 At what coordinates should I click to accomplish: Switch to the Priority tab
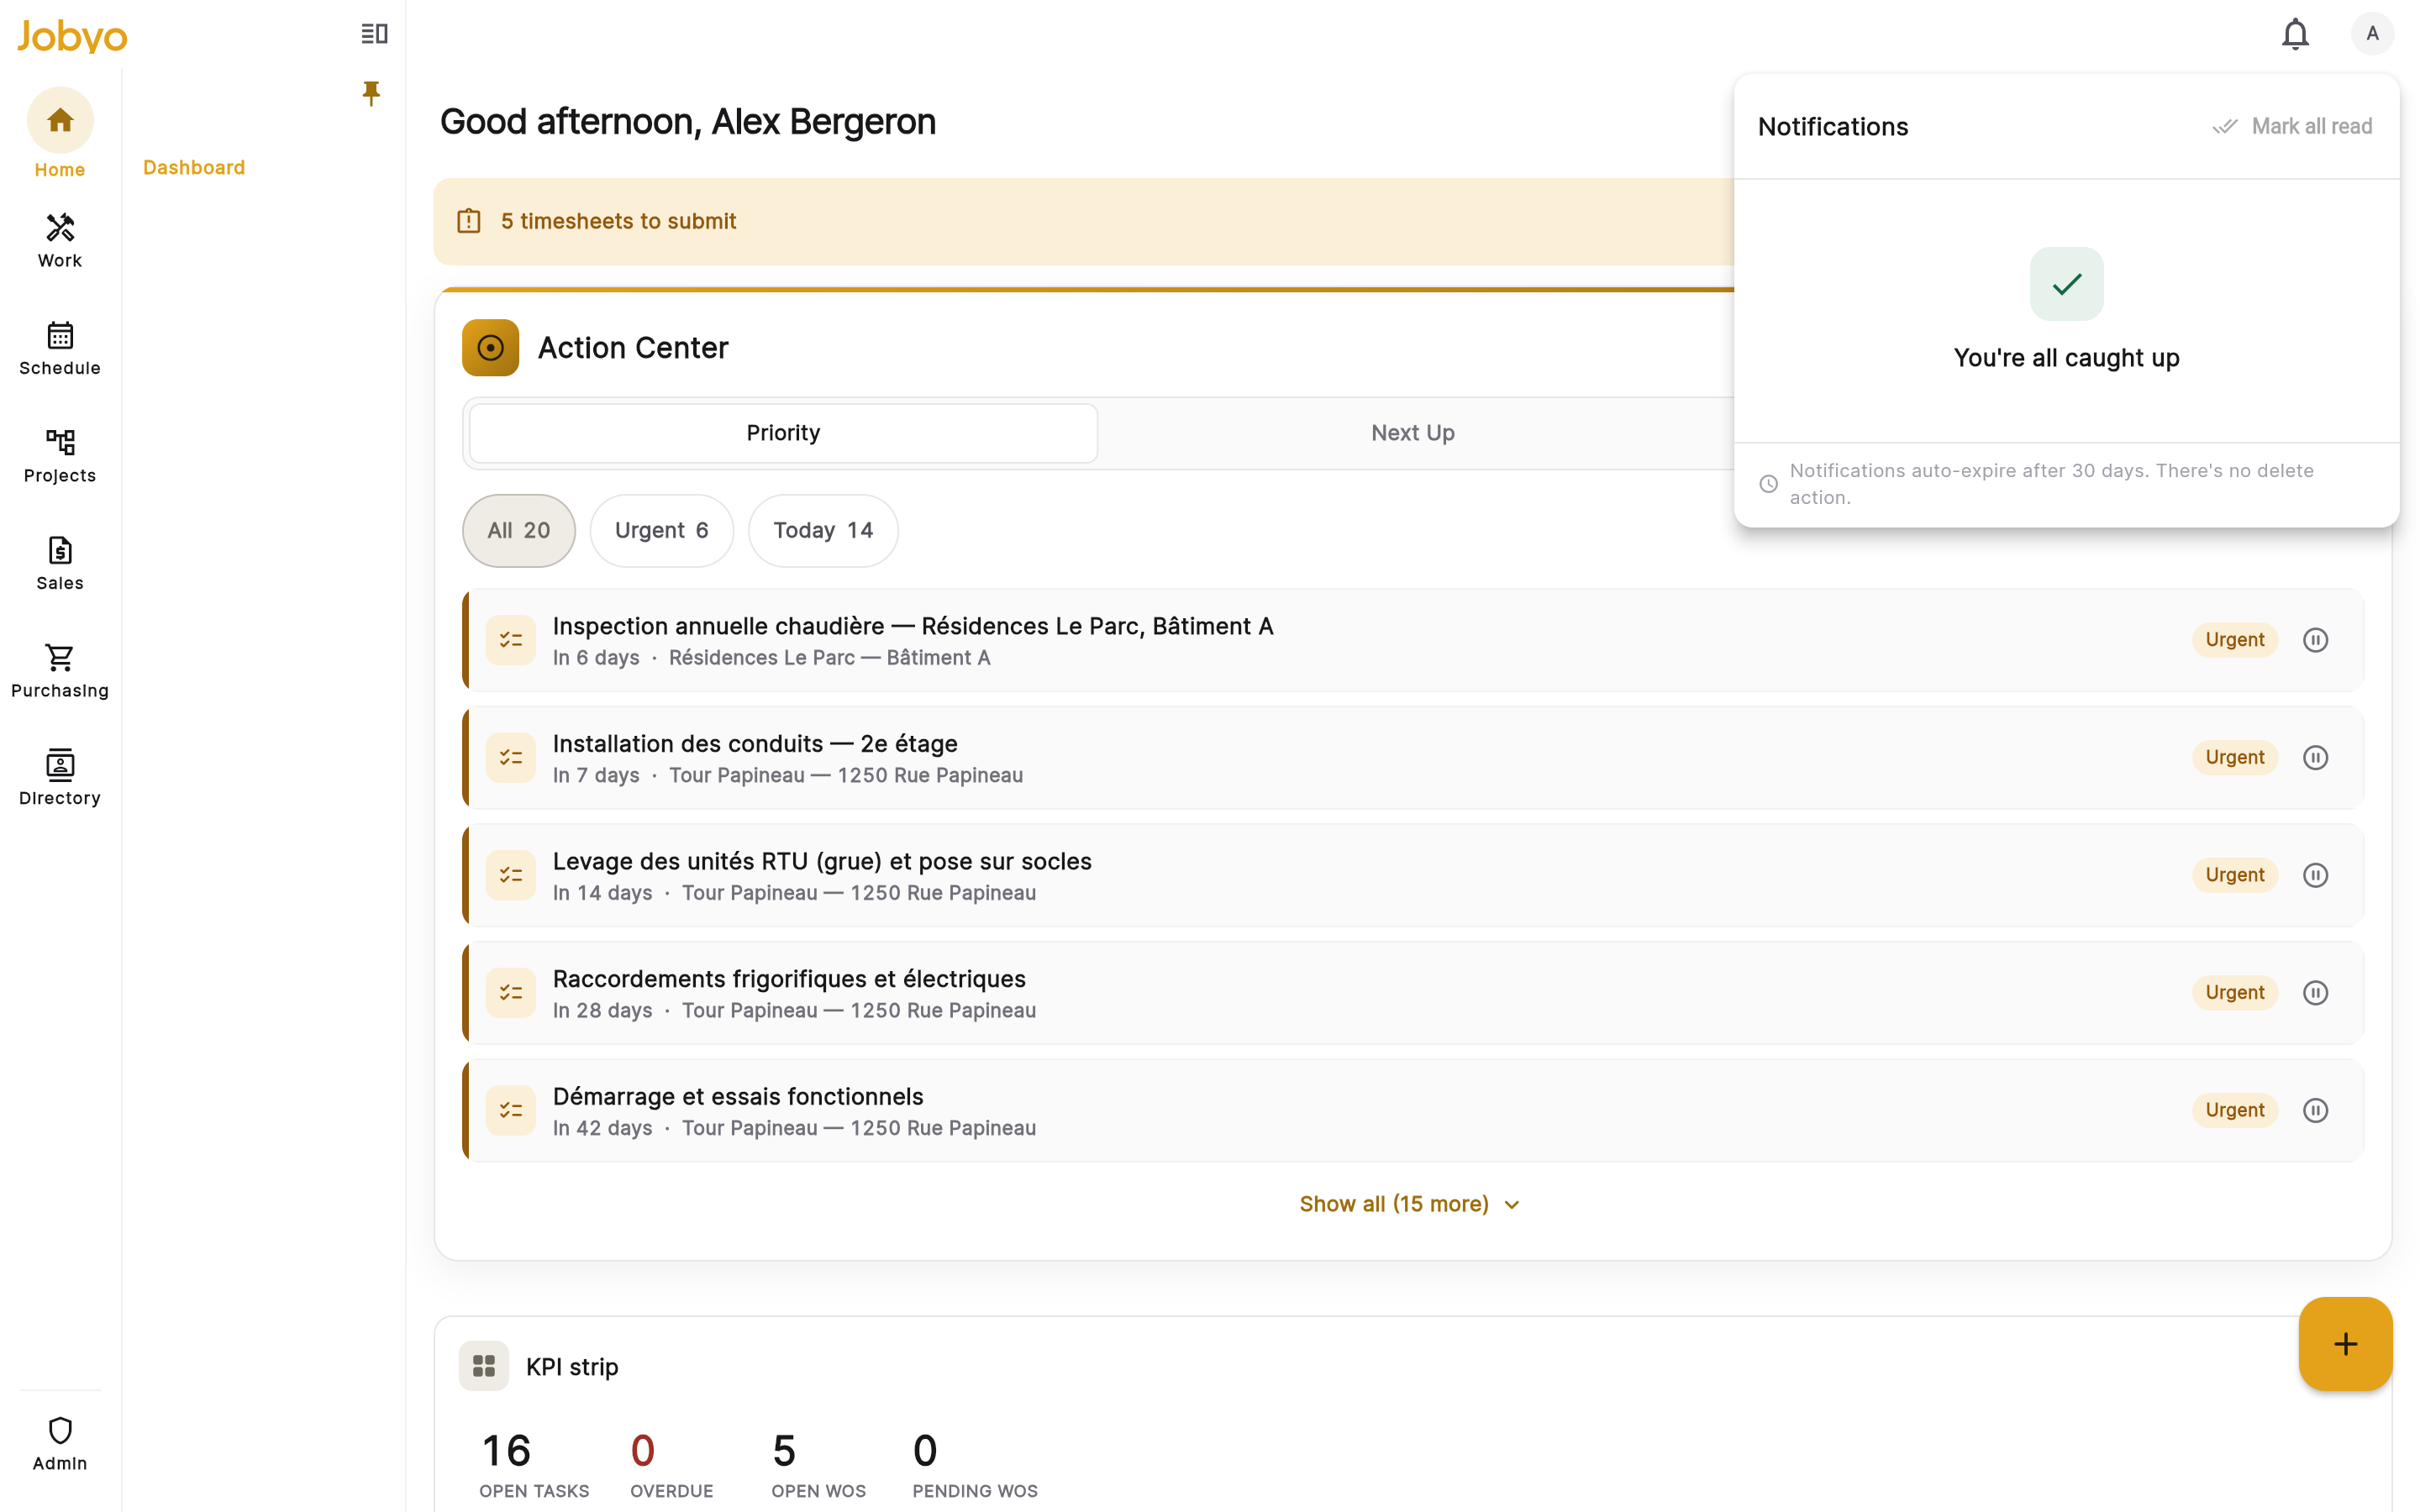click(783, 433)
